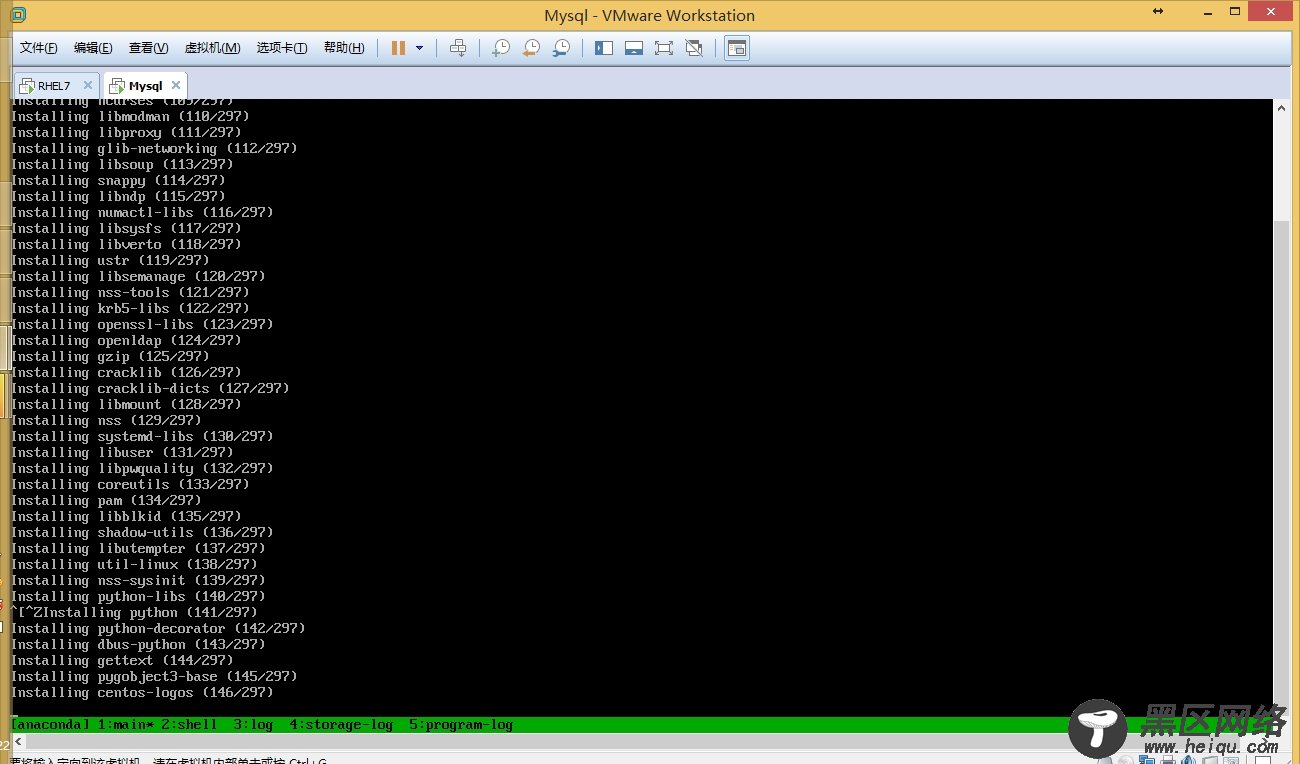This screenshot has width=1300, height=764.
Task: Click the vertical scrollbar thumb of the console
Action: coord(1282,461)
